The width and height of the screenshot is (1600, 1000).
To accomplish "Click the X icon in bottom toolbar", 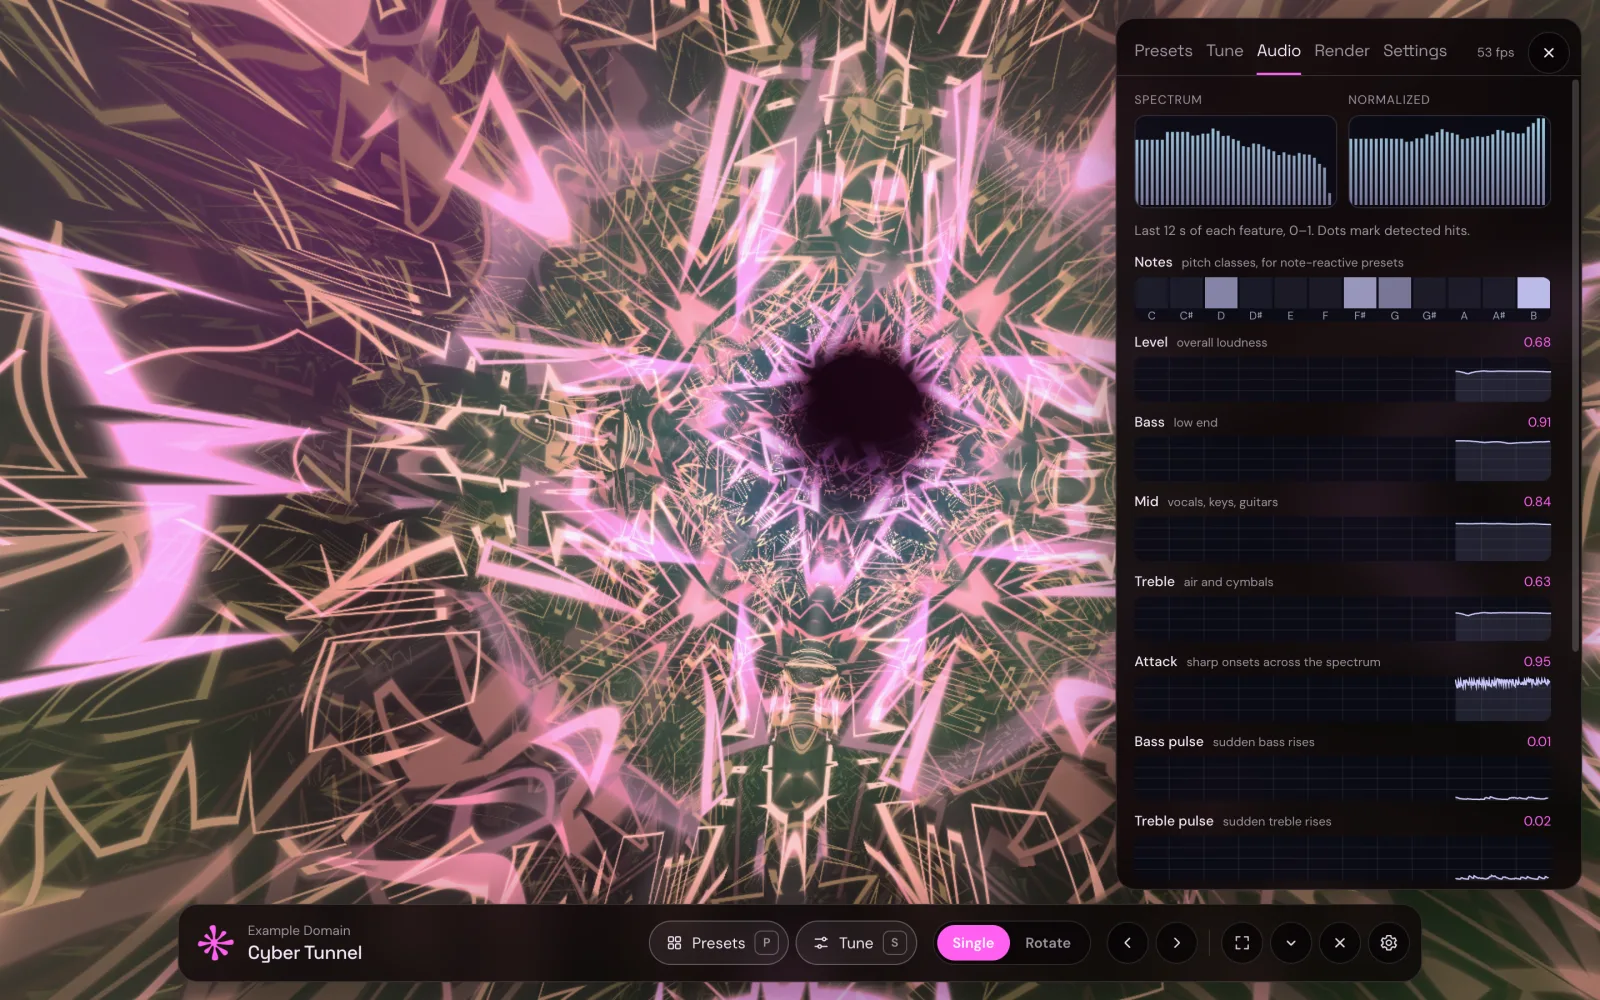I will point(1340,943).
